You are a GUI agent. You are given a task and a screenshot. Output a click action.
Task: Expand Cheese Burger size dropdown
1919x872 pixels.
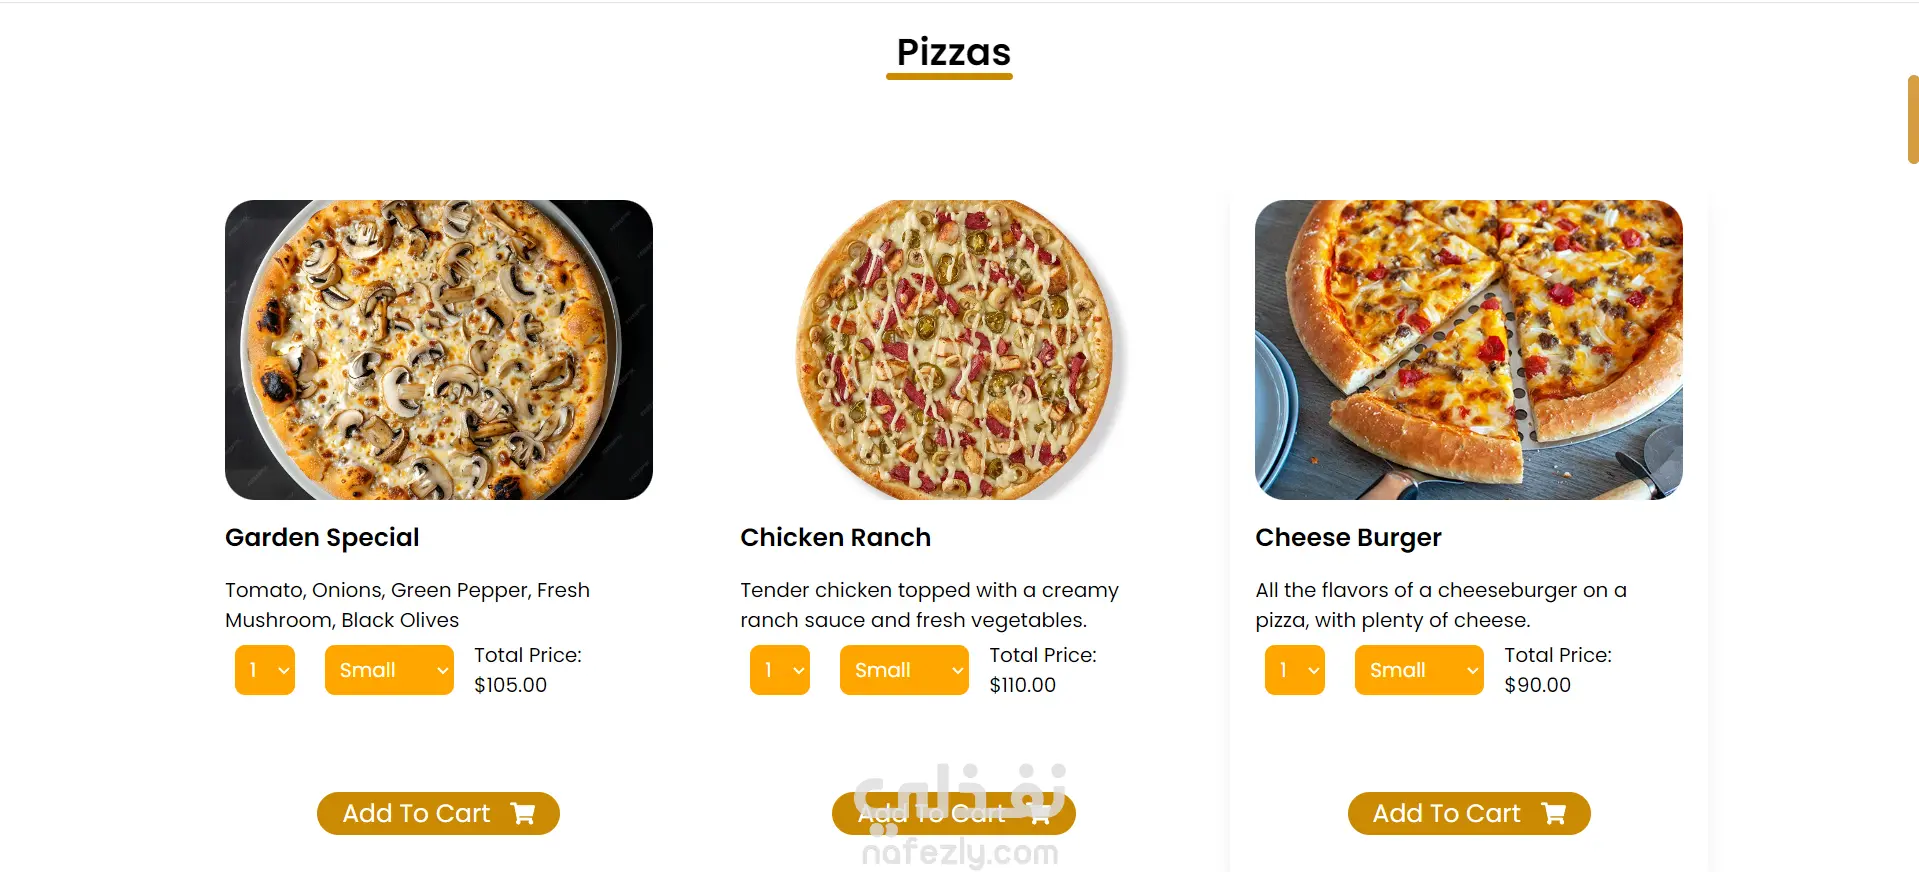tap(1419, 670)
